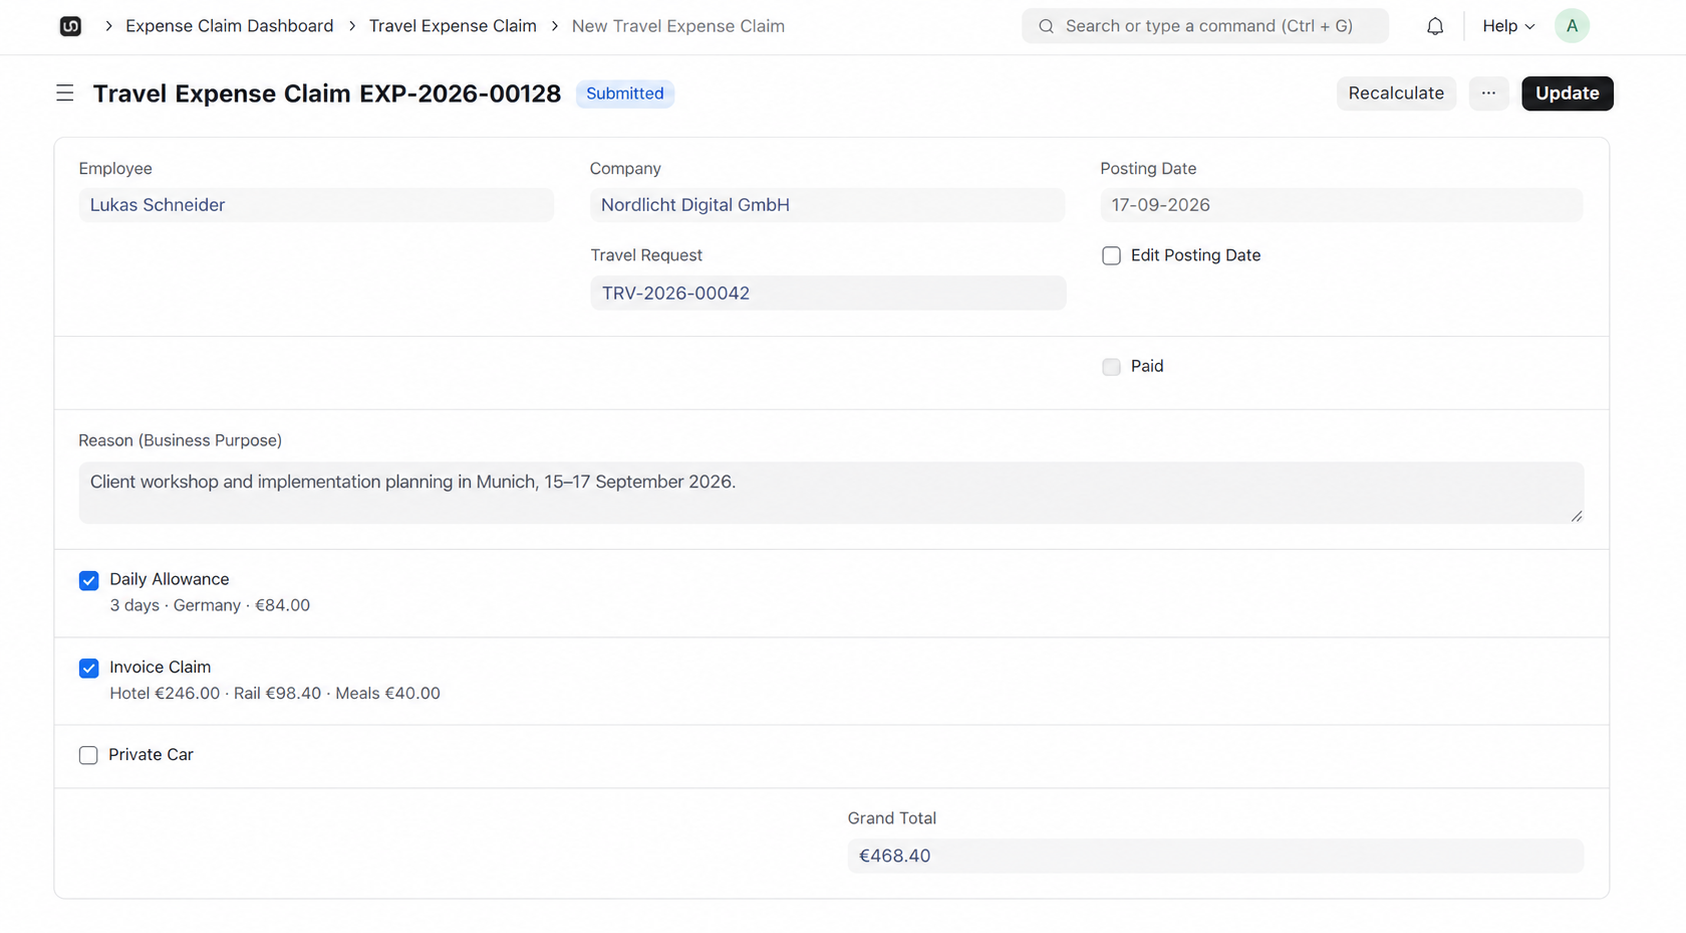
Task: Focus the search or command bar
Action: [x=1205, y=26]
